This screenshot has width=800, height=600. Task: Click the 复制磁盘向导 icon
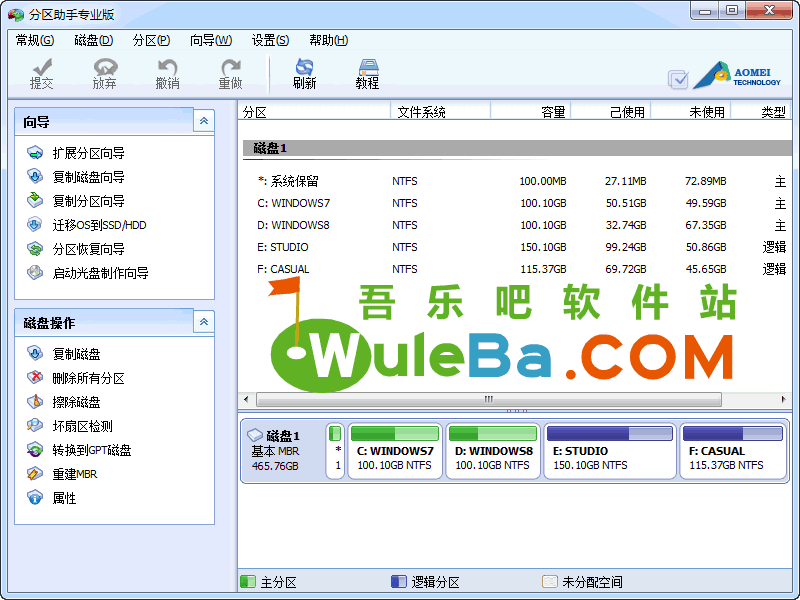click(x=35, y=177)
